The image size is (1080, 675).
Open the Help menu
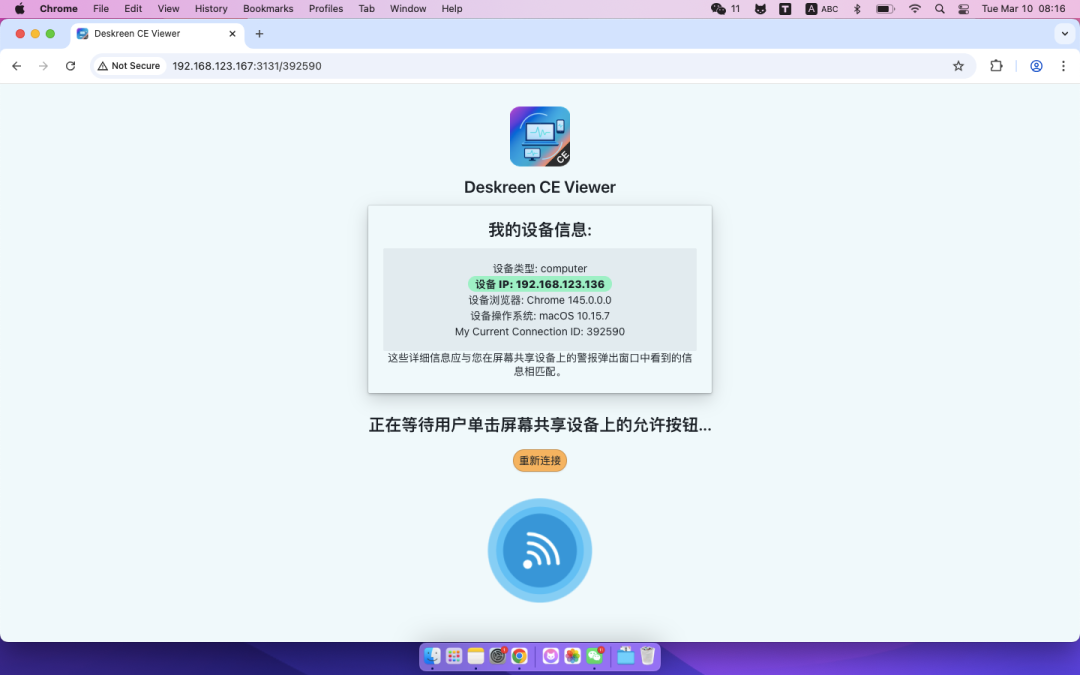pyautogui.click(x=452, y=9)
